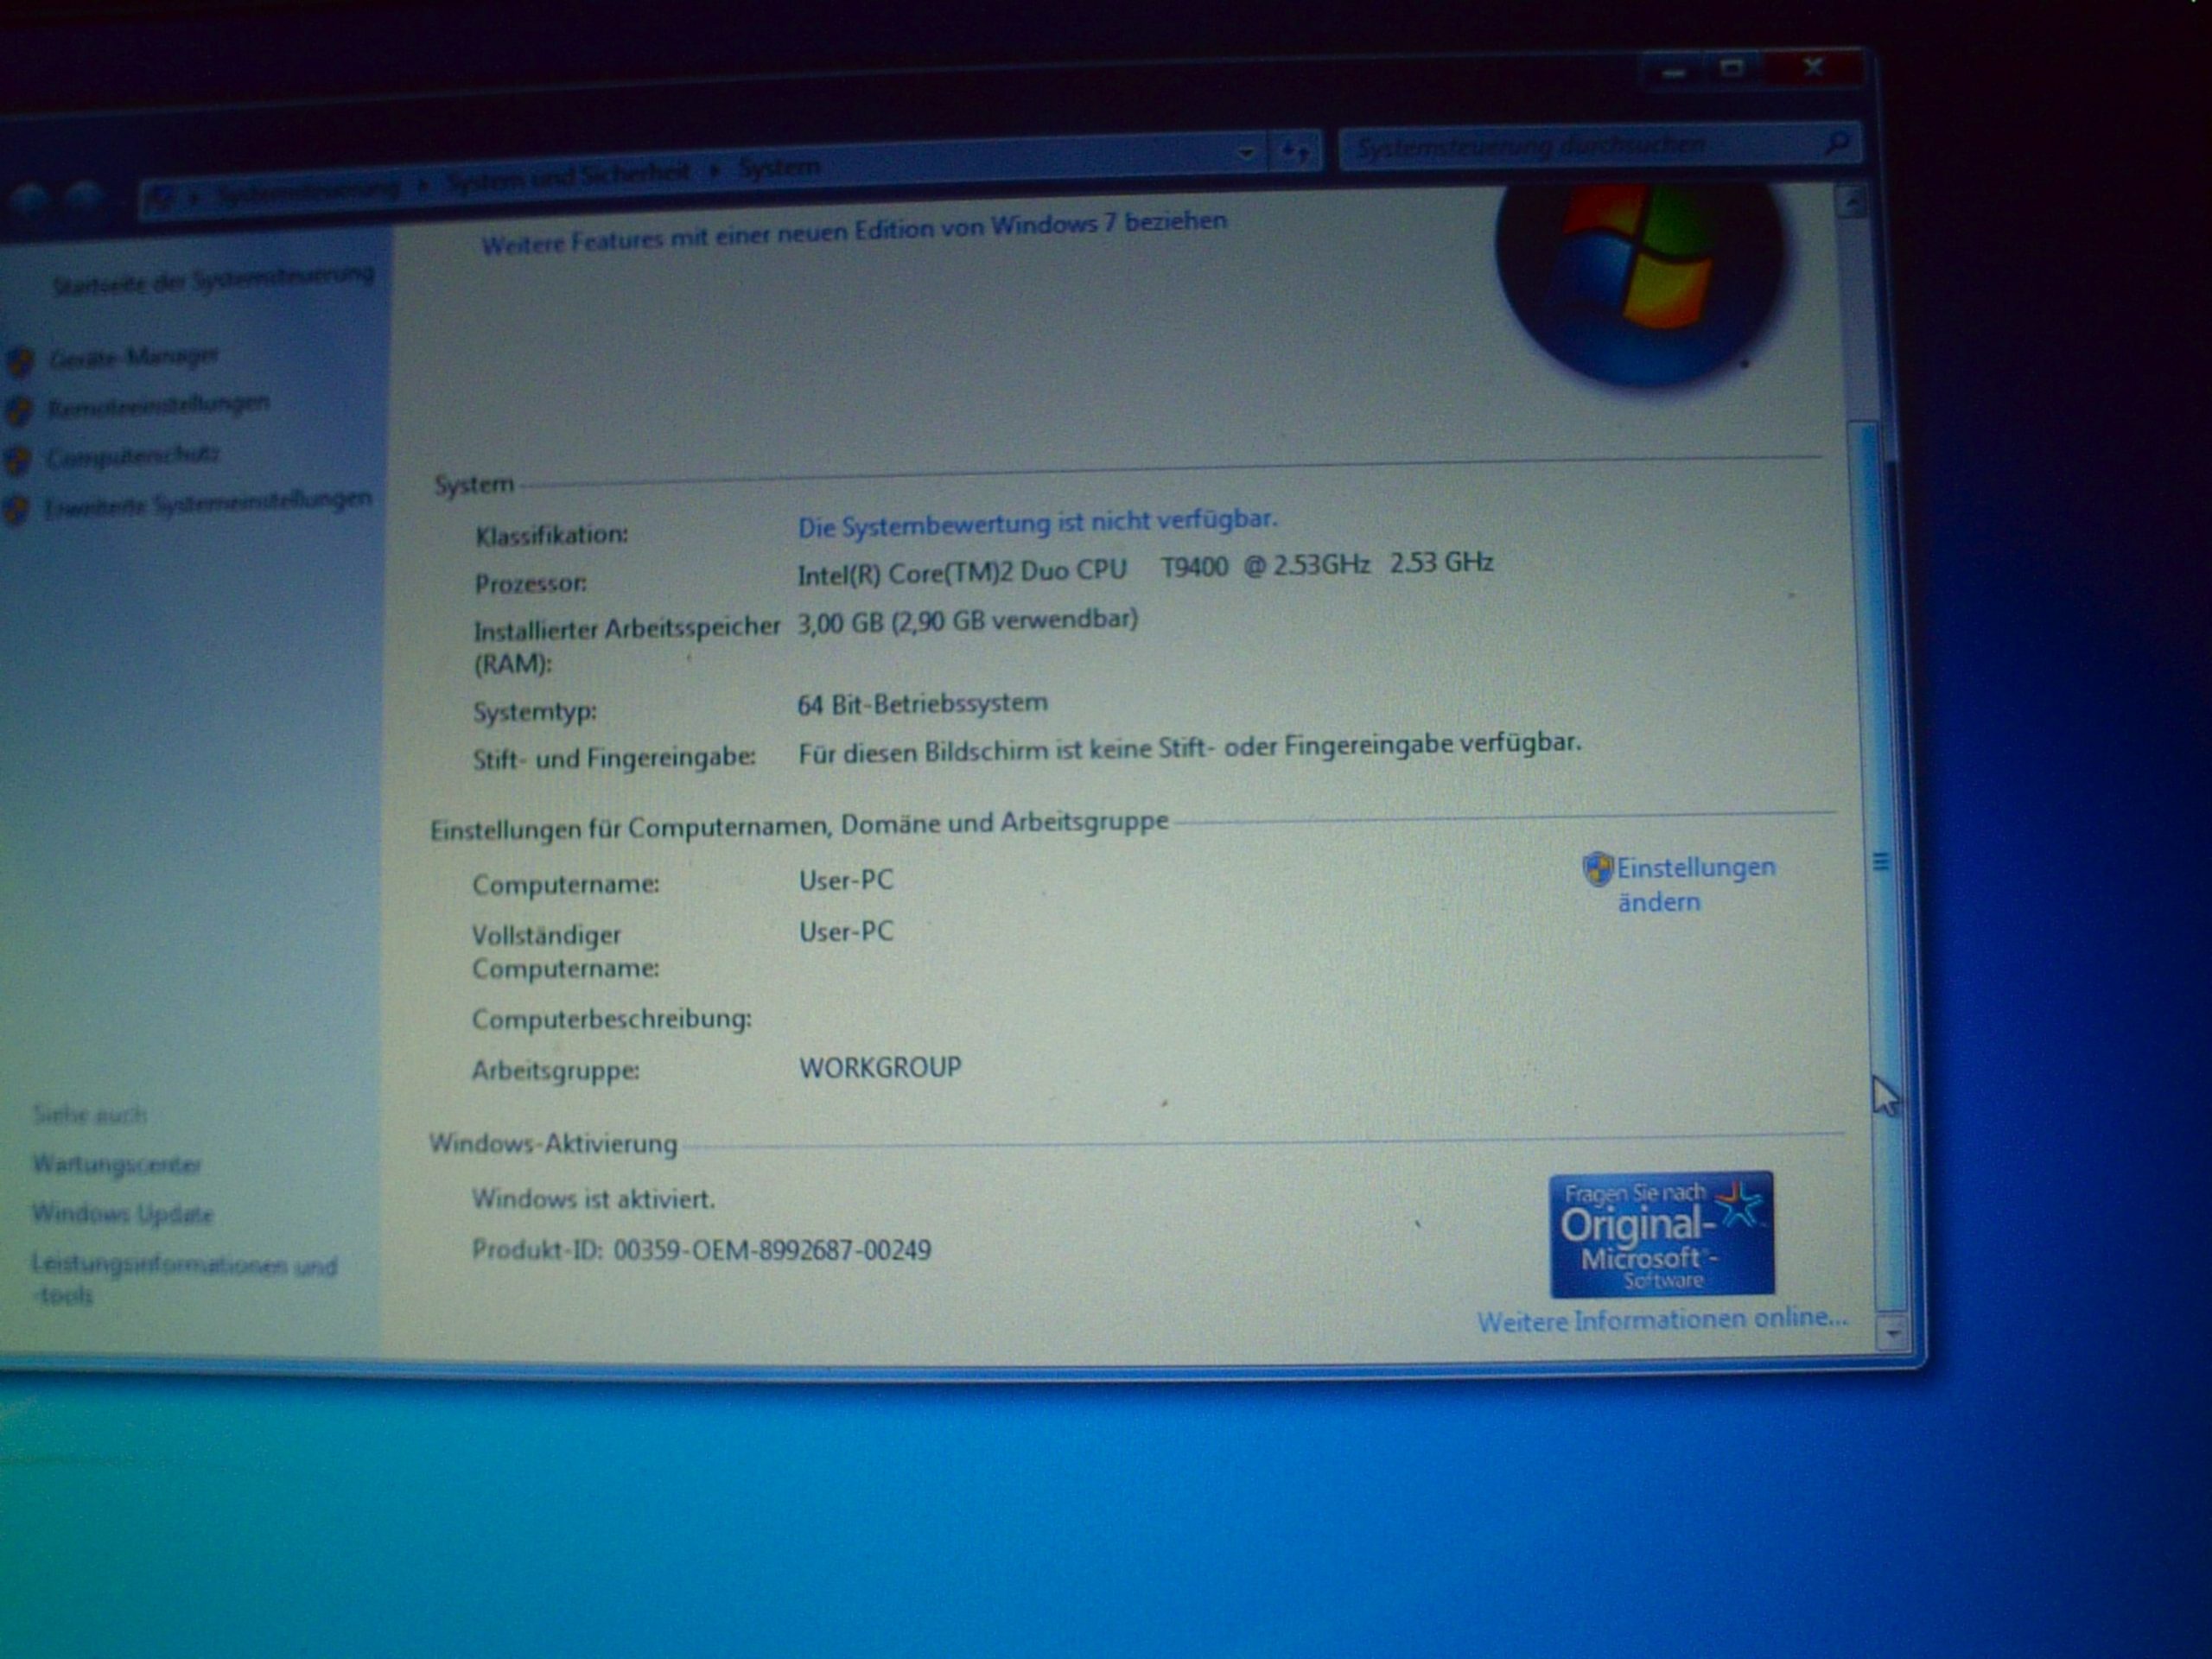2212x1659 pixels.
Task: Click the RAM value '3,00 GB (2,90 GB verwendbar)'
Action: click(967, 622)
